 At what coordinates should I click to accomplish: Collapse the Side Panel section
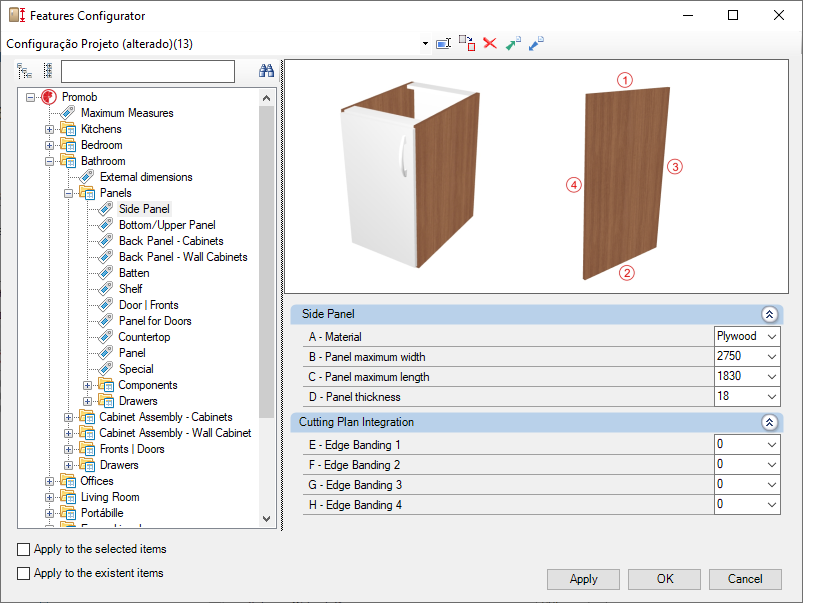pos(769,314)
